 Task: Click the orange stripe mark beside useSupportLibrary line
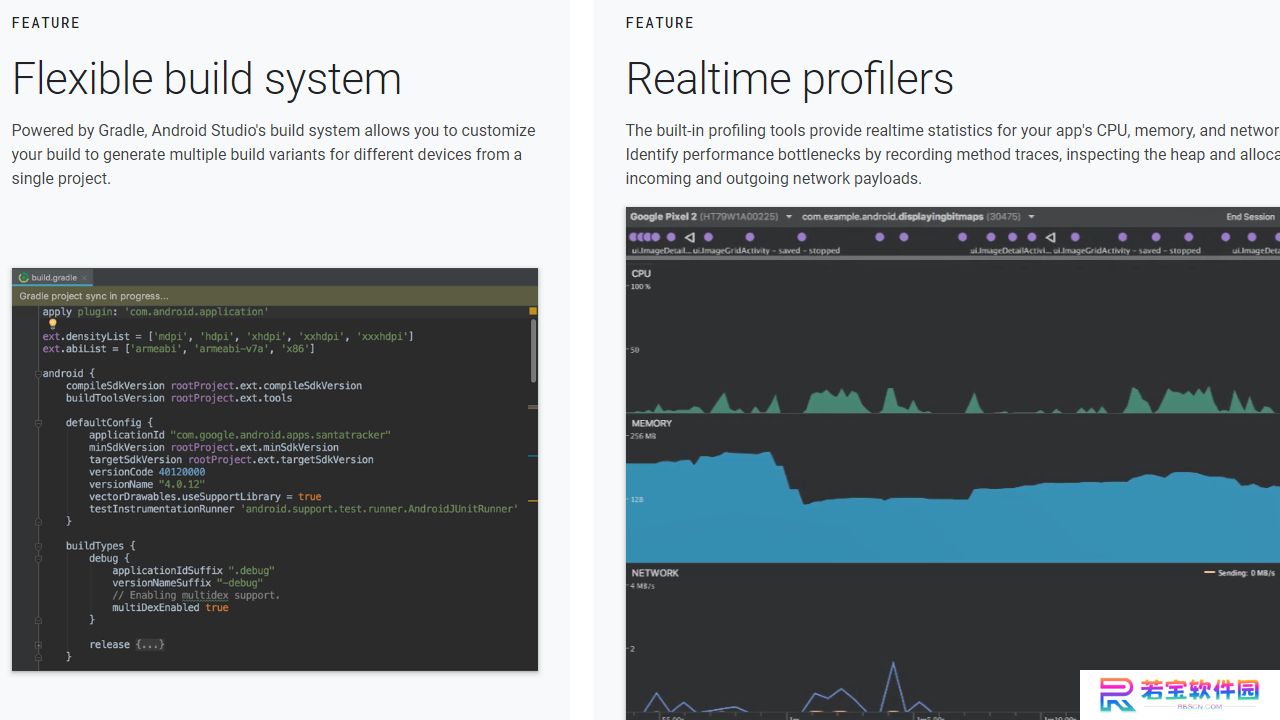click(x=533, y=500)
